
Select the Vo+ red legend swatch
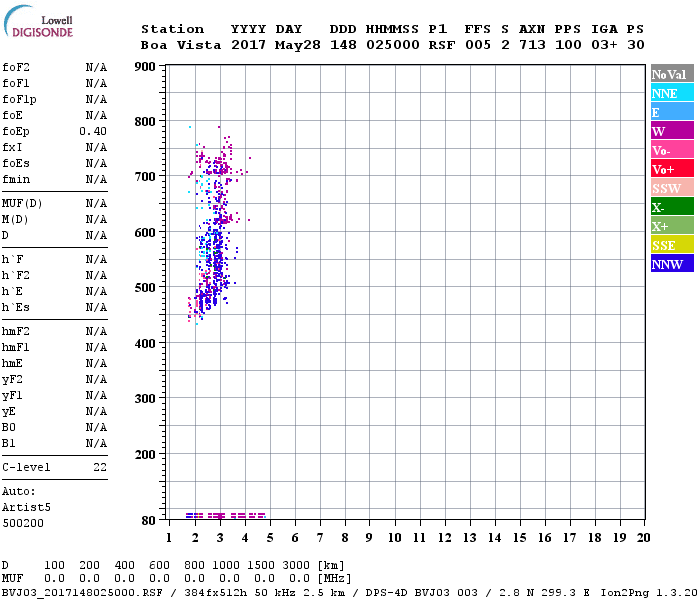coord(672,169)
